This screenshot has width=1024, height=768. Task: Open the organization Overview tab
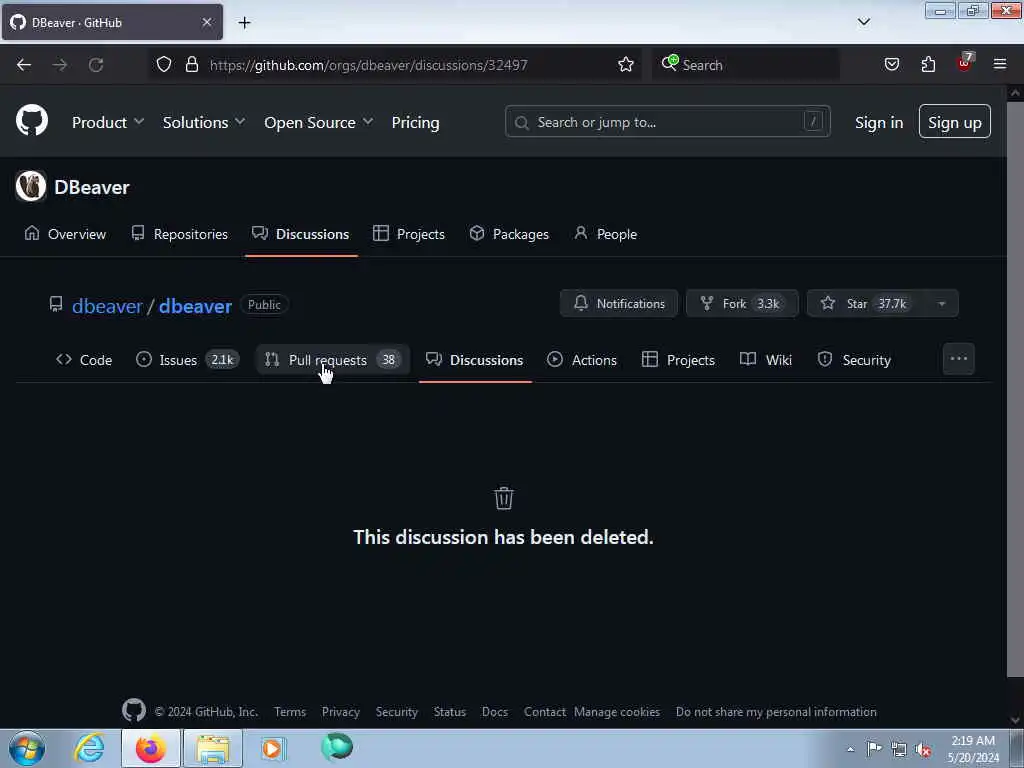(x=65, y=234)
